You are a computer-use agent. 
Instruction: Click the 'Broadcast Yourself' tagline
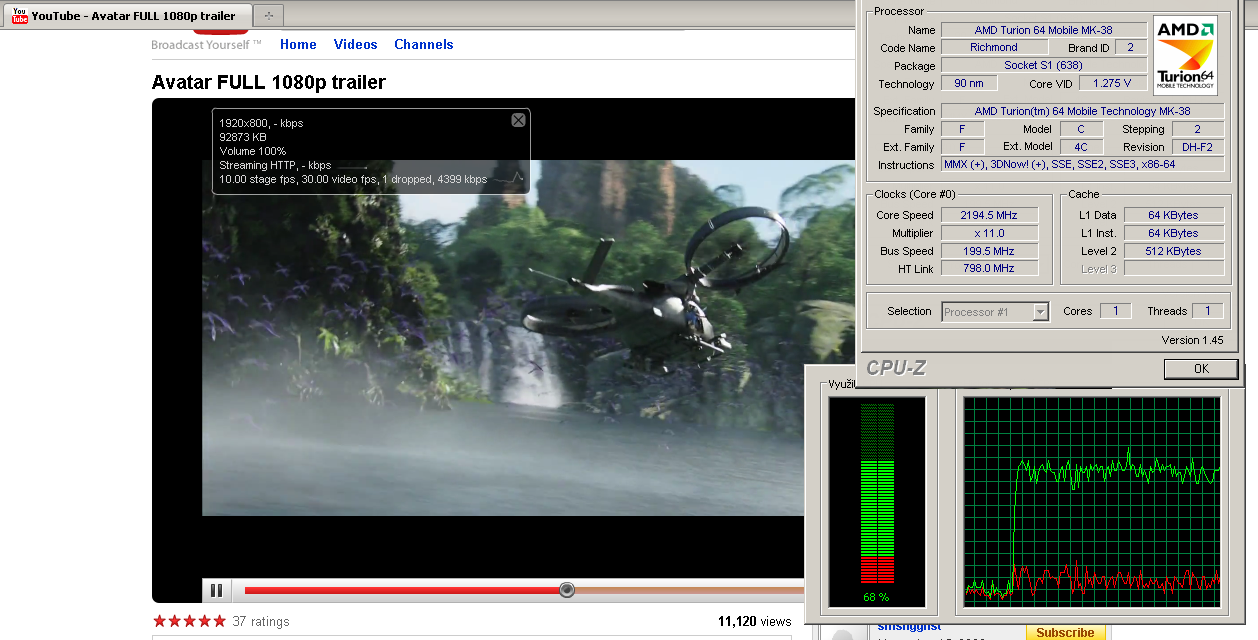coord(206,45)
